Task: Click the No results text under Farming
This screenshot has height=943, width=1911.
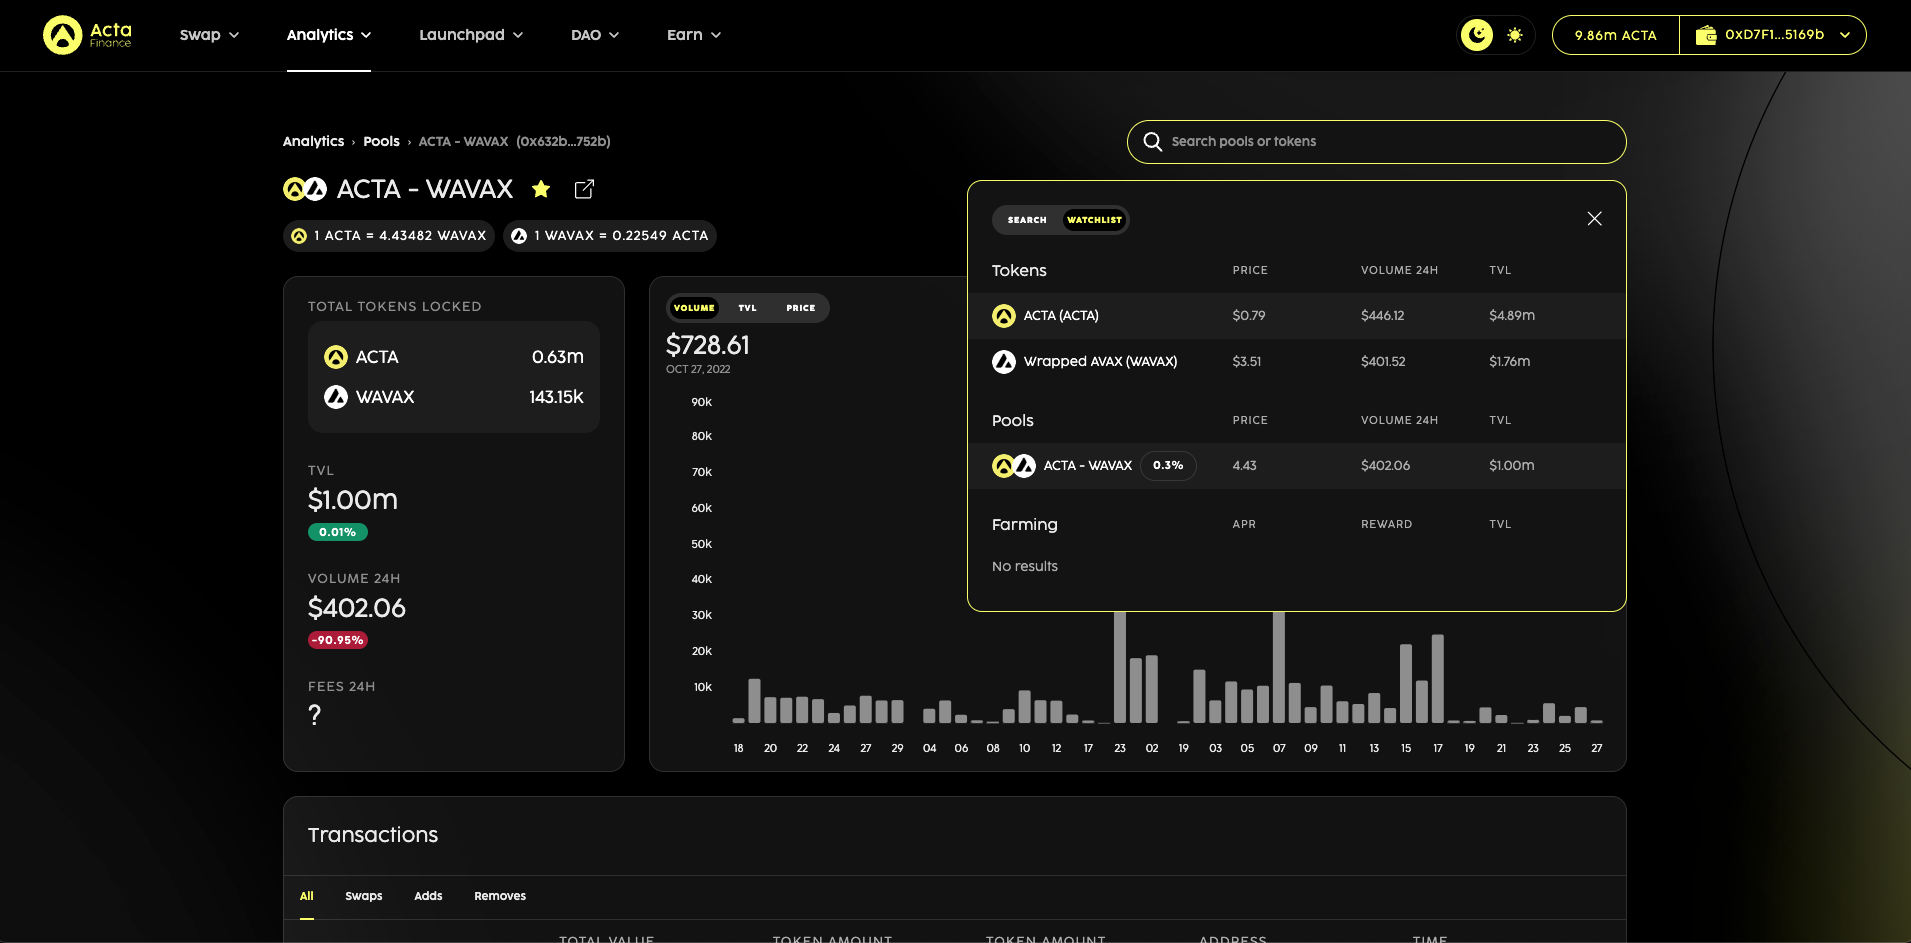Action: (1025, 567)
